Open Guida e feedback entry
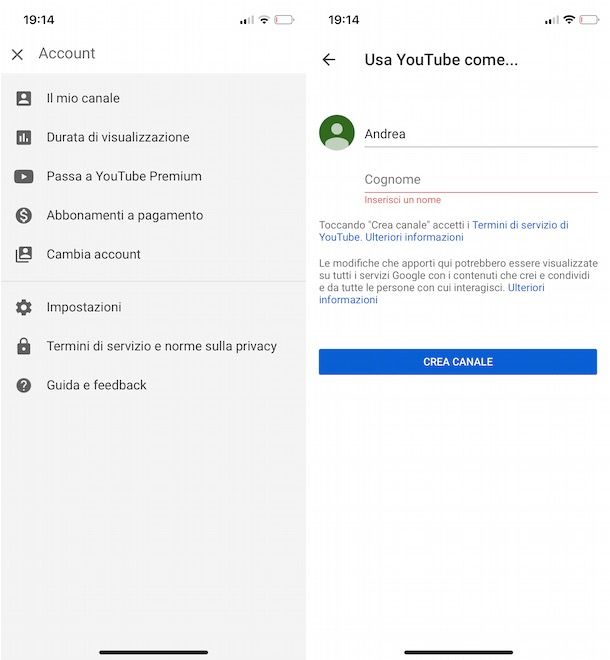Image resolution: width=610 pixels, height=660 pixels. pos(153,385)
